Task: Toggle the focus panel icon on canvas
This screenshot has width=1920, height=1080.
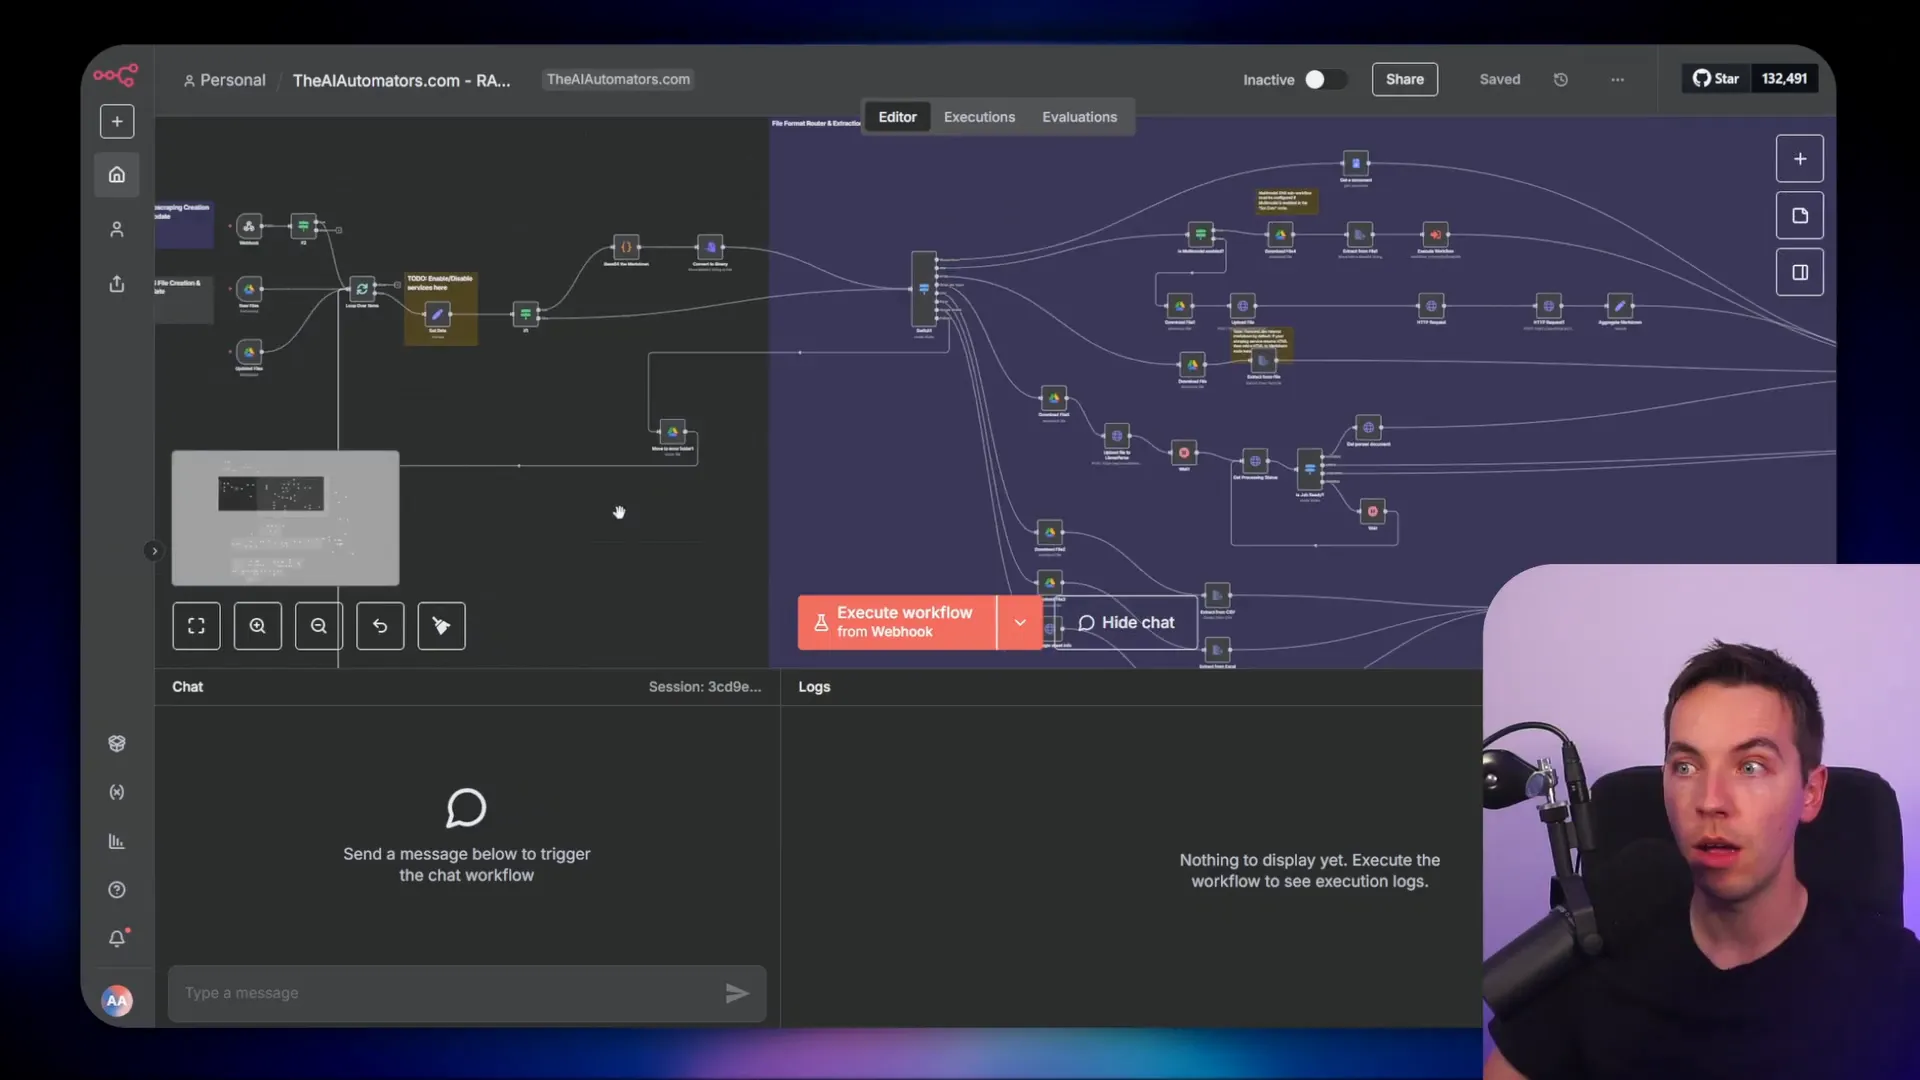Action: click(1800, 272)
